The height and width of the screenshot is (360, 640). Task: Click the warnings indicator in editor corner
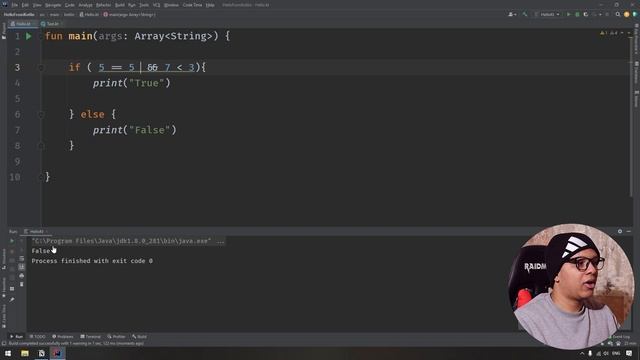pyautogui.click(x=609, y=33)
